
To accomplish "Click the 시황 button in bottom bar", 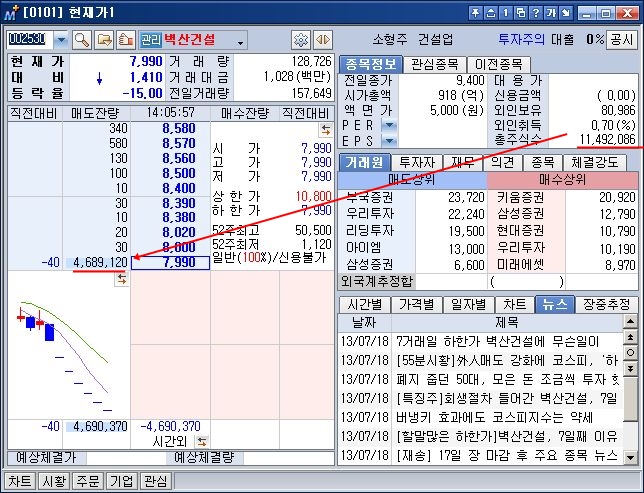I will point(54,481).
